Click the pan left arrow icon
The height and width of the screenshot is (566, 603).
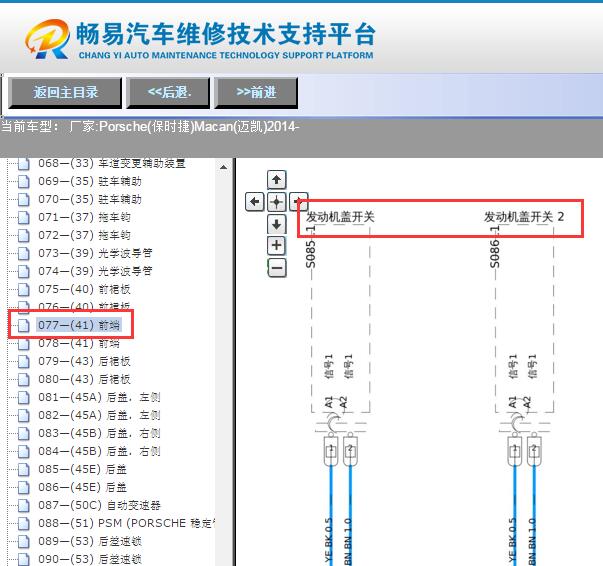point(255,201)
